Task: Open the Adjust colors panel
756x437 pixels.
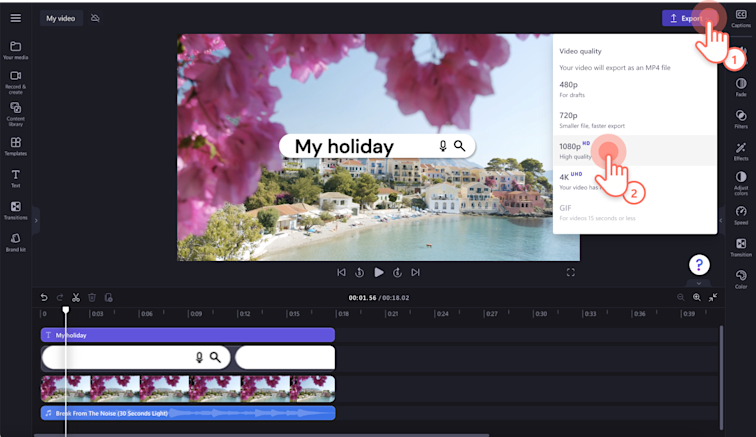Action: coord(741,183)
